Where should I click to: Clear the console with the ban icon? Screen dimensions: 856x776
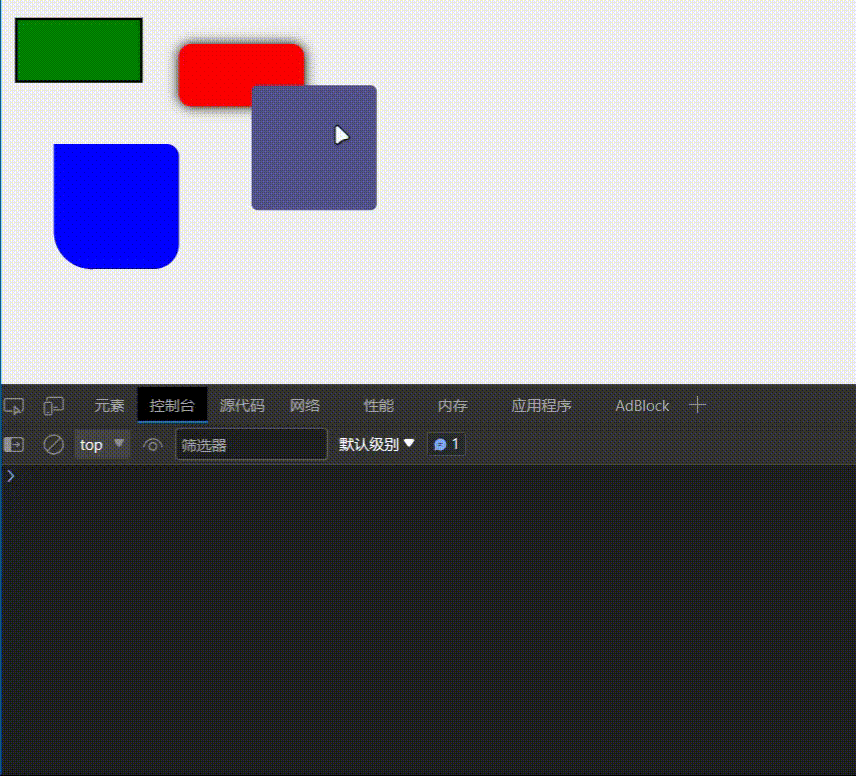[53, 445]
